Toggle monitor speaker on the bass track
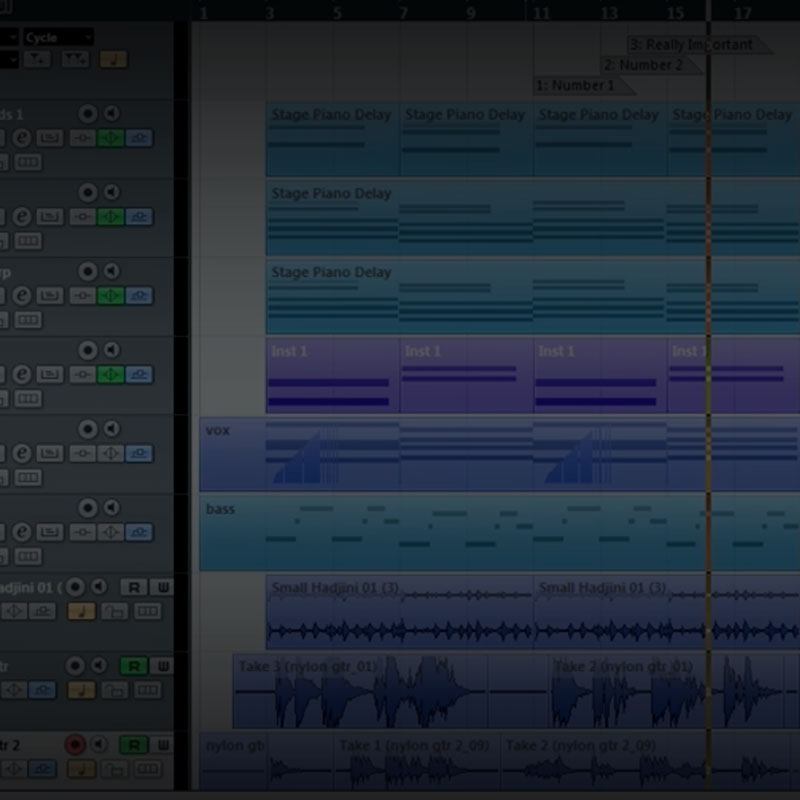This screenshot has height=800, width=800. pos(112,507)
